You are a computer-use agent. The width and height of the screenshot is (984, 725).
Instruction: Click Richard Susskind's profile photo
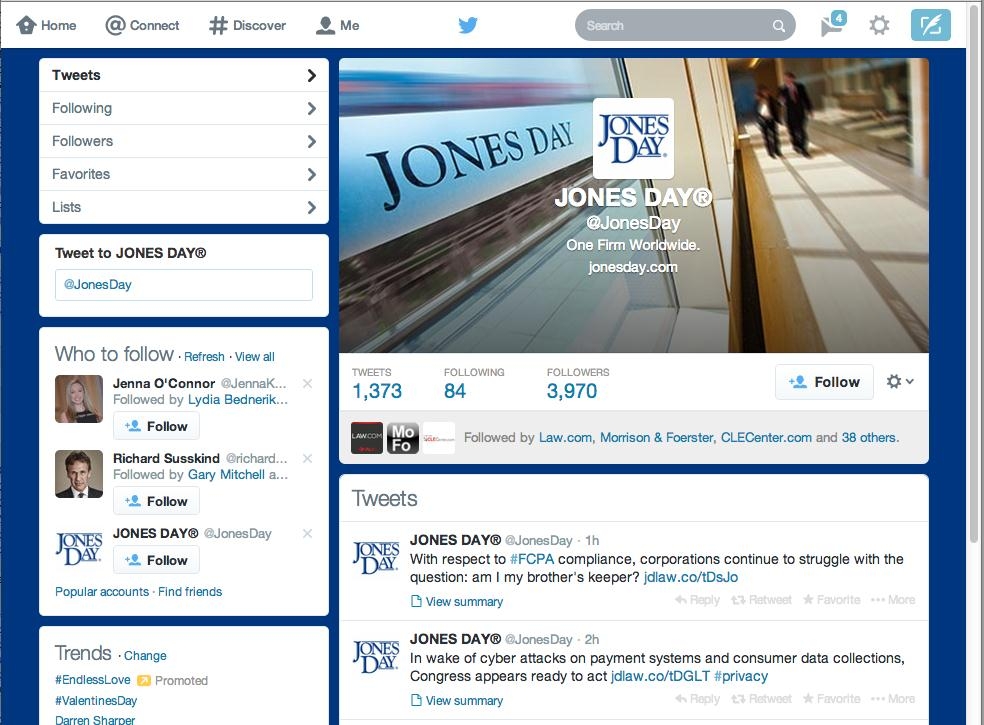tap(79, 474)
